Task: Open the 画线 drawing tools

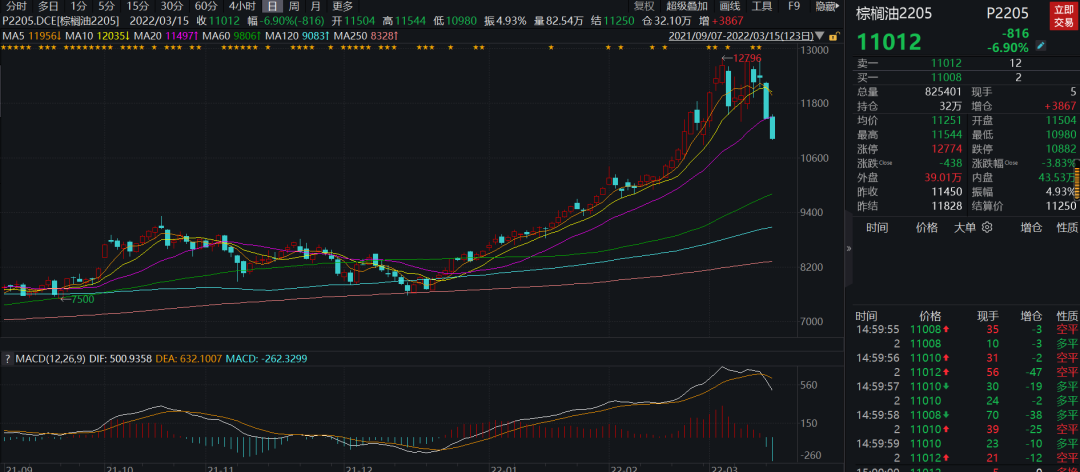Action: (729, 6)
